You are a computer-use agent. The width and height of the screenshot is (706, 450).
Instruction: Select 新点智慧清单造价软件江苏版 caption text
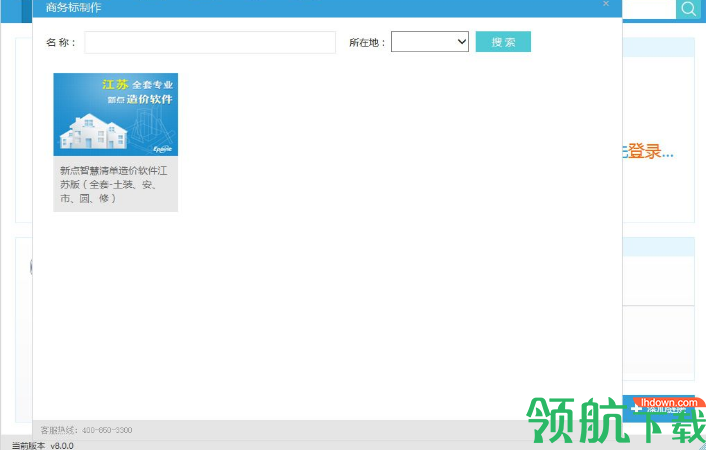(113, 184)
